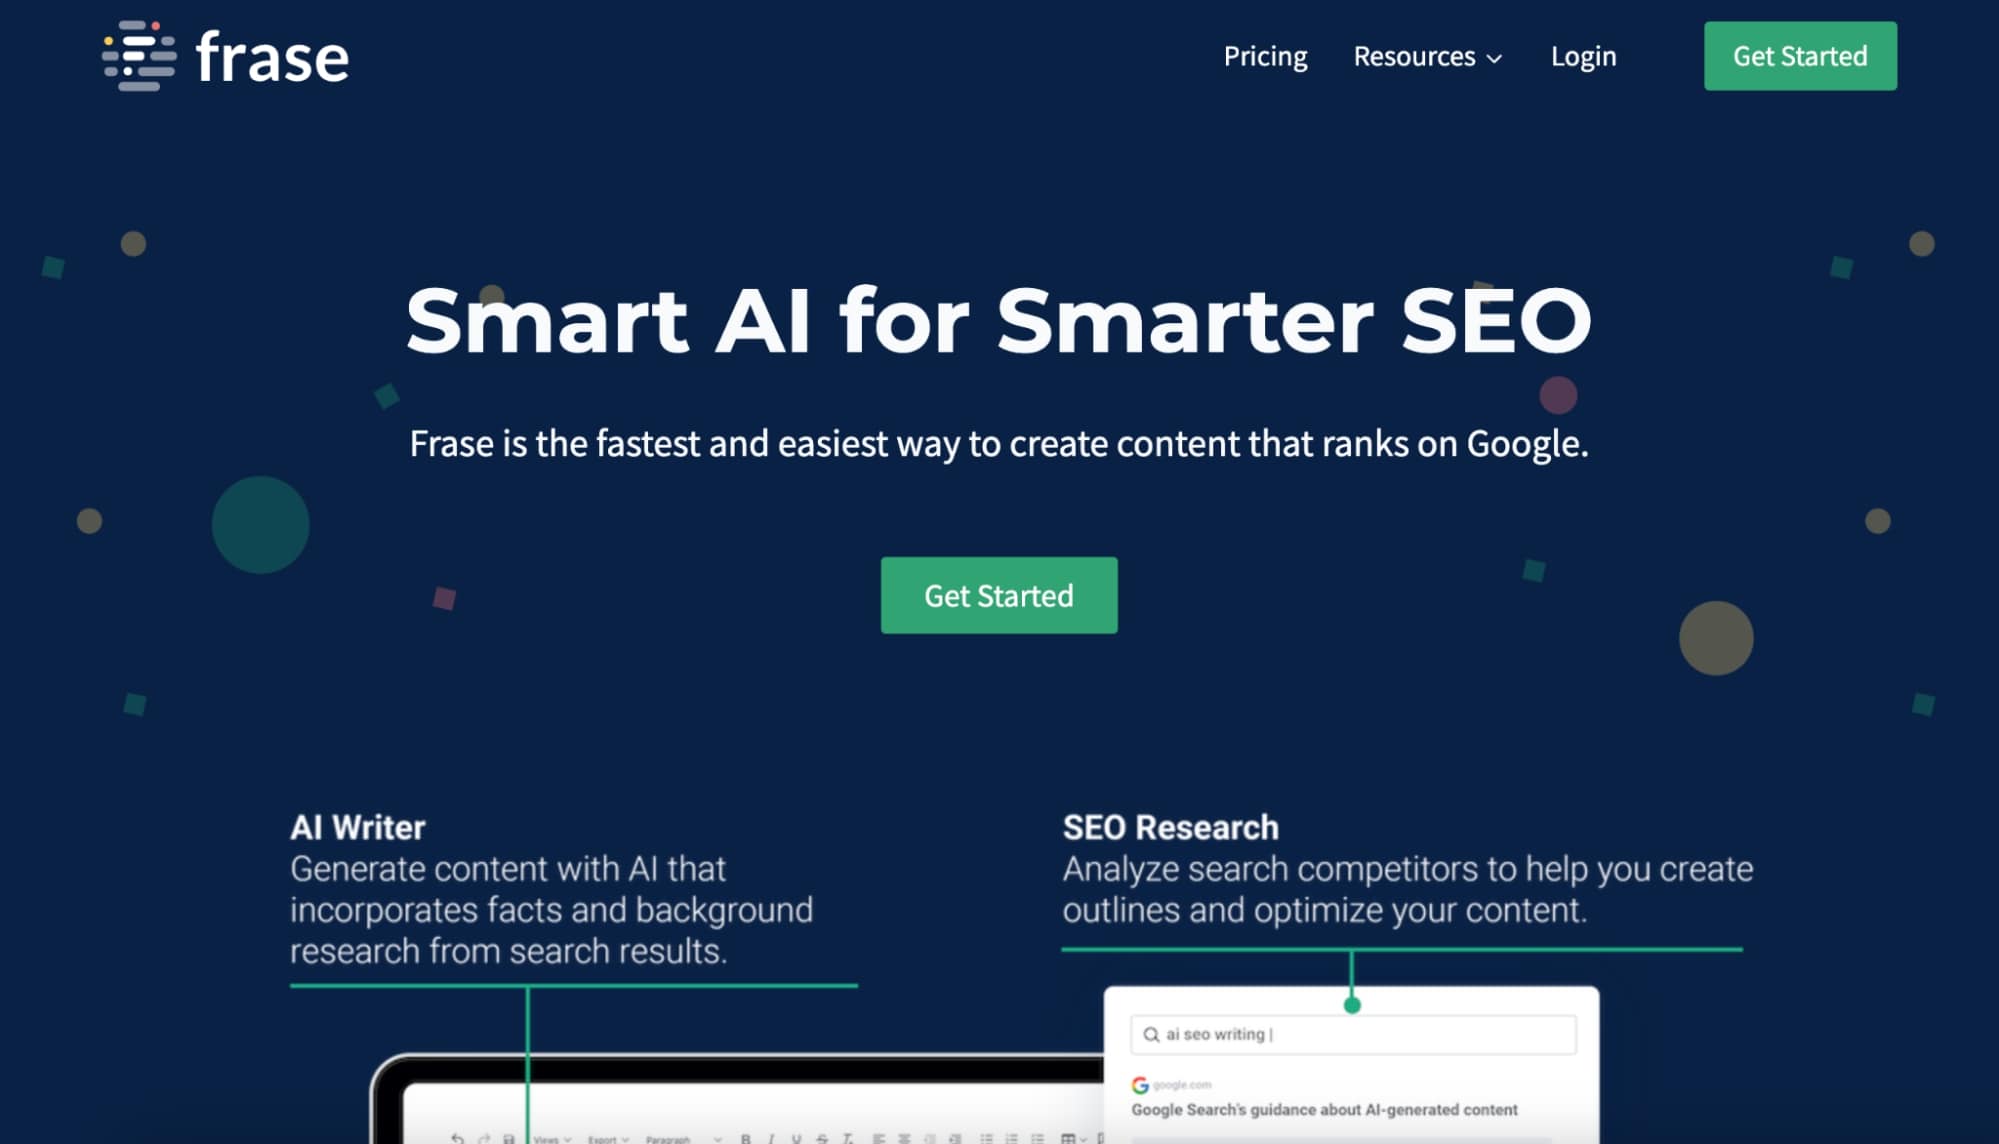Image resolution: width=1999 pixels, height=1144 pixels.
Task: Click the Strikethrough formatting icon
Action: point(821,1138)
